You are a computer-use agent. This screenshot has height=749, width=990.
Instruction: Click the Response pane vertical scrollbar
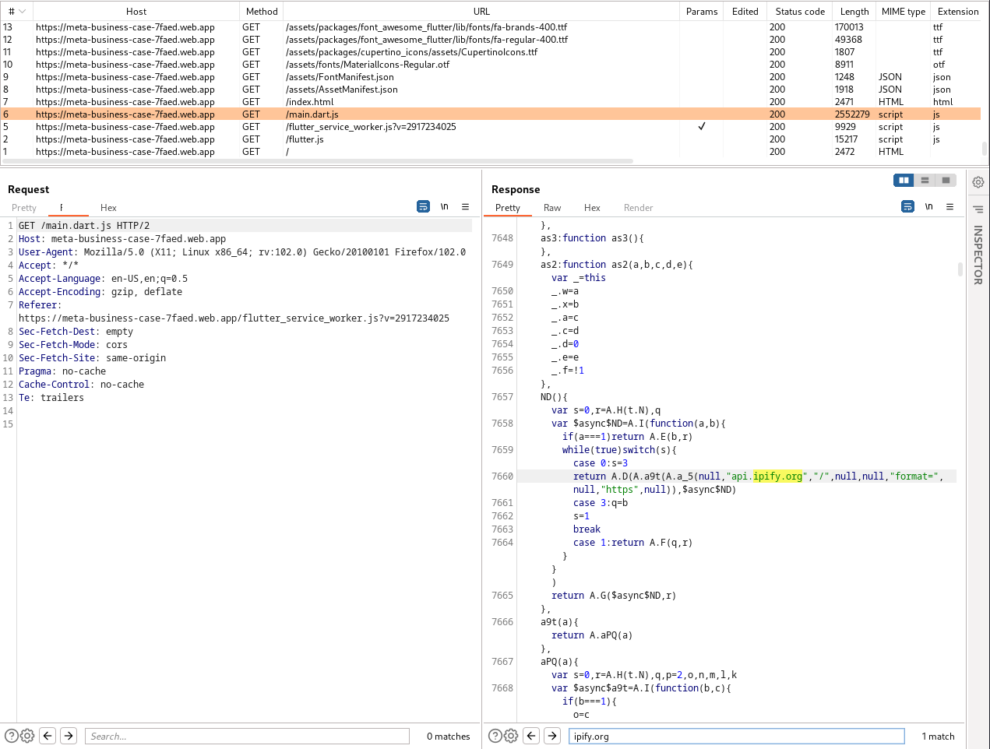point(961,270)
